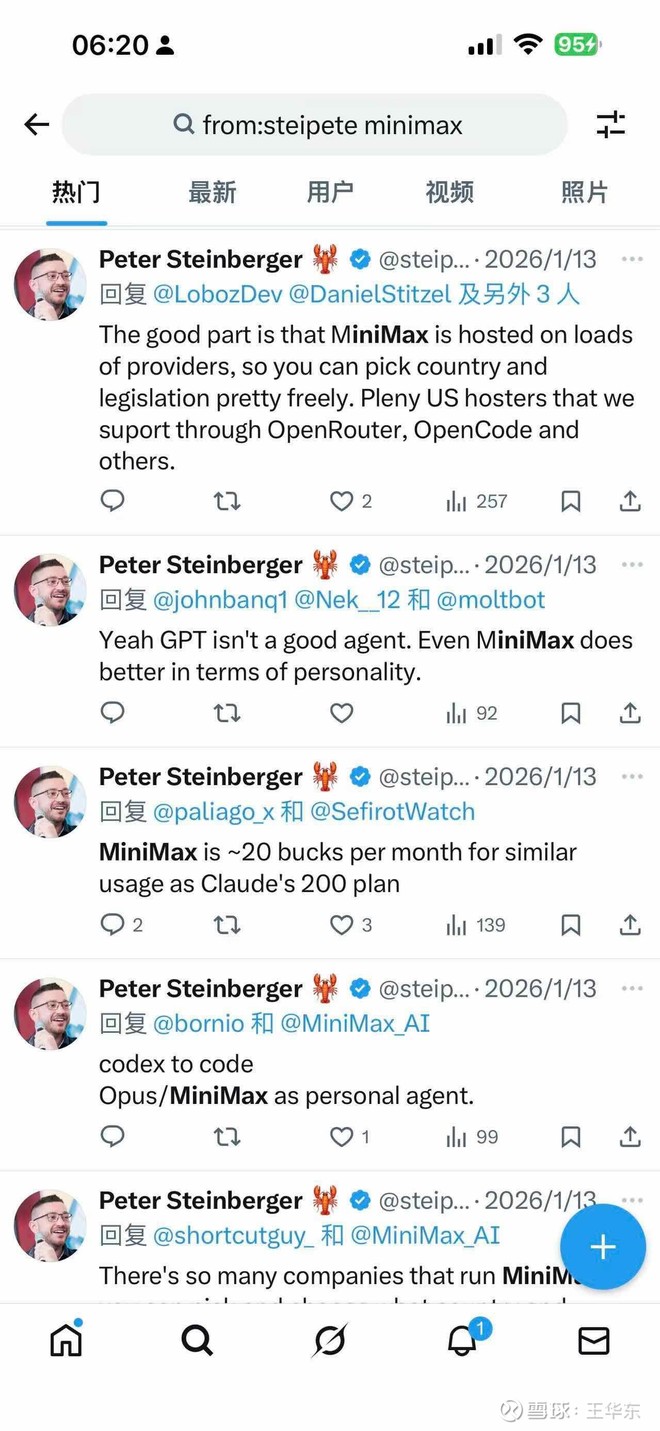
Task: Share the first tweet about MiniMax providers
Action: tap(630, 501)
